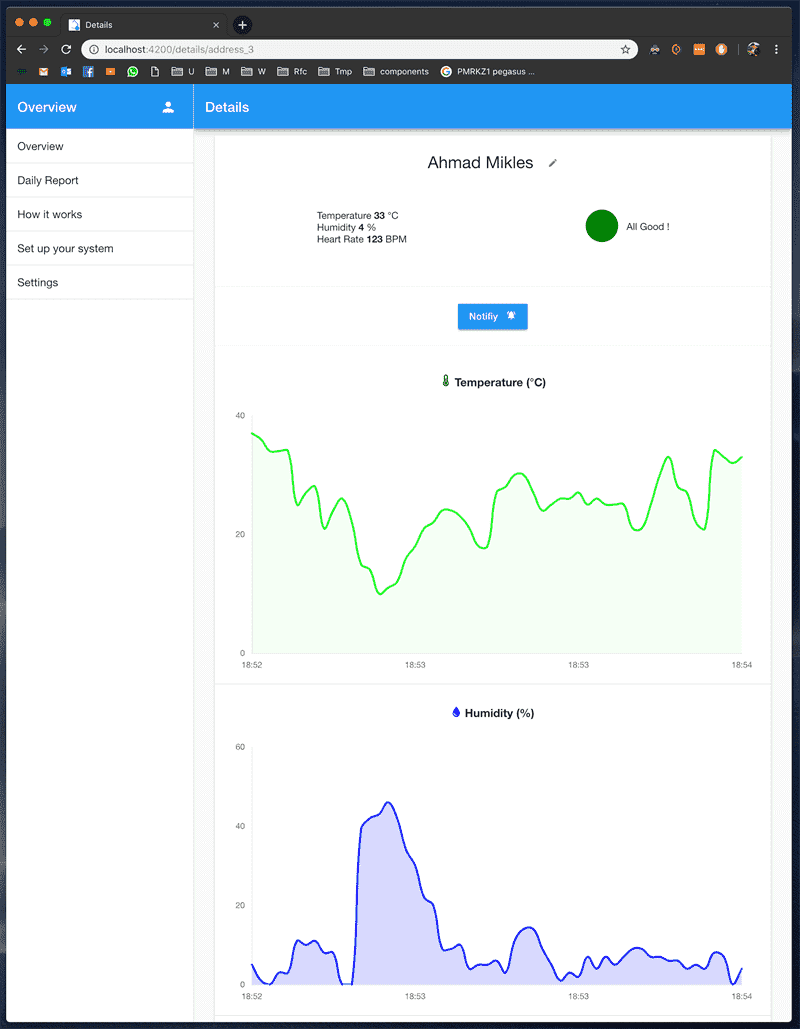Click the browser forward arrow

(43, 49)
